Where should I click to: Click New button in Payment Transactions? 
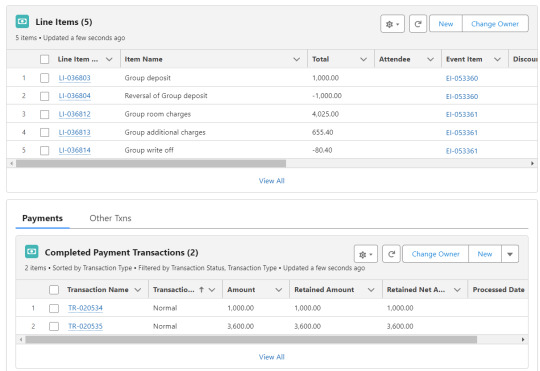point(485,254)
